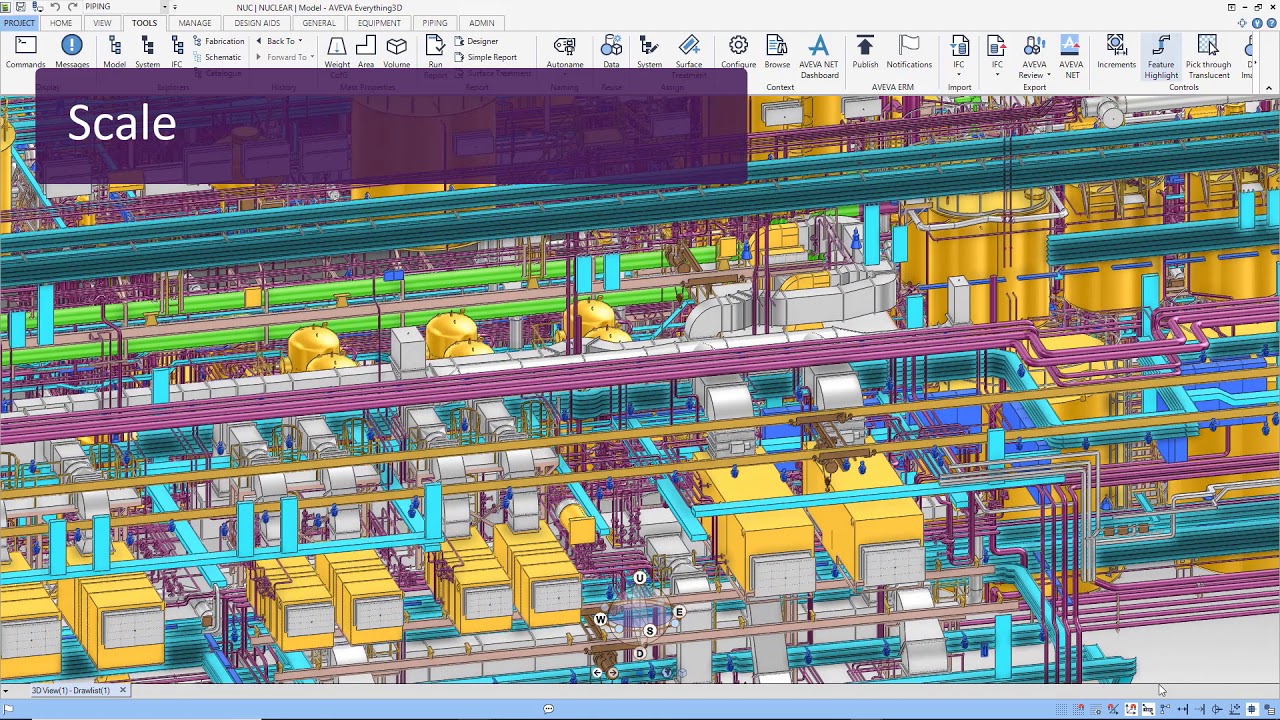Screen dimensions: 1280x720
Task: Open the PROJECT tab
Action: coord(19,23)
